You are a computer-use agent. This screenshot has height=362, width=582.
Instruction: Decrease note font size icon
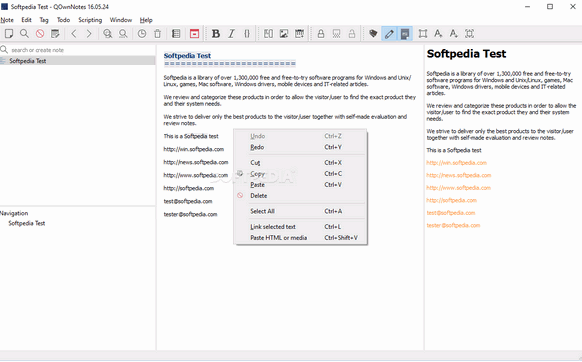click(x=454, y=34)
